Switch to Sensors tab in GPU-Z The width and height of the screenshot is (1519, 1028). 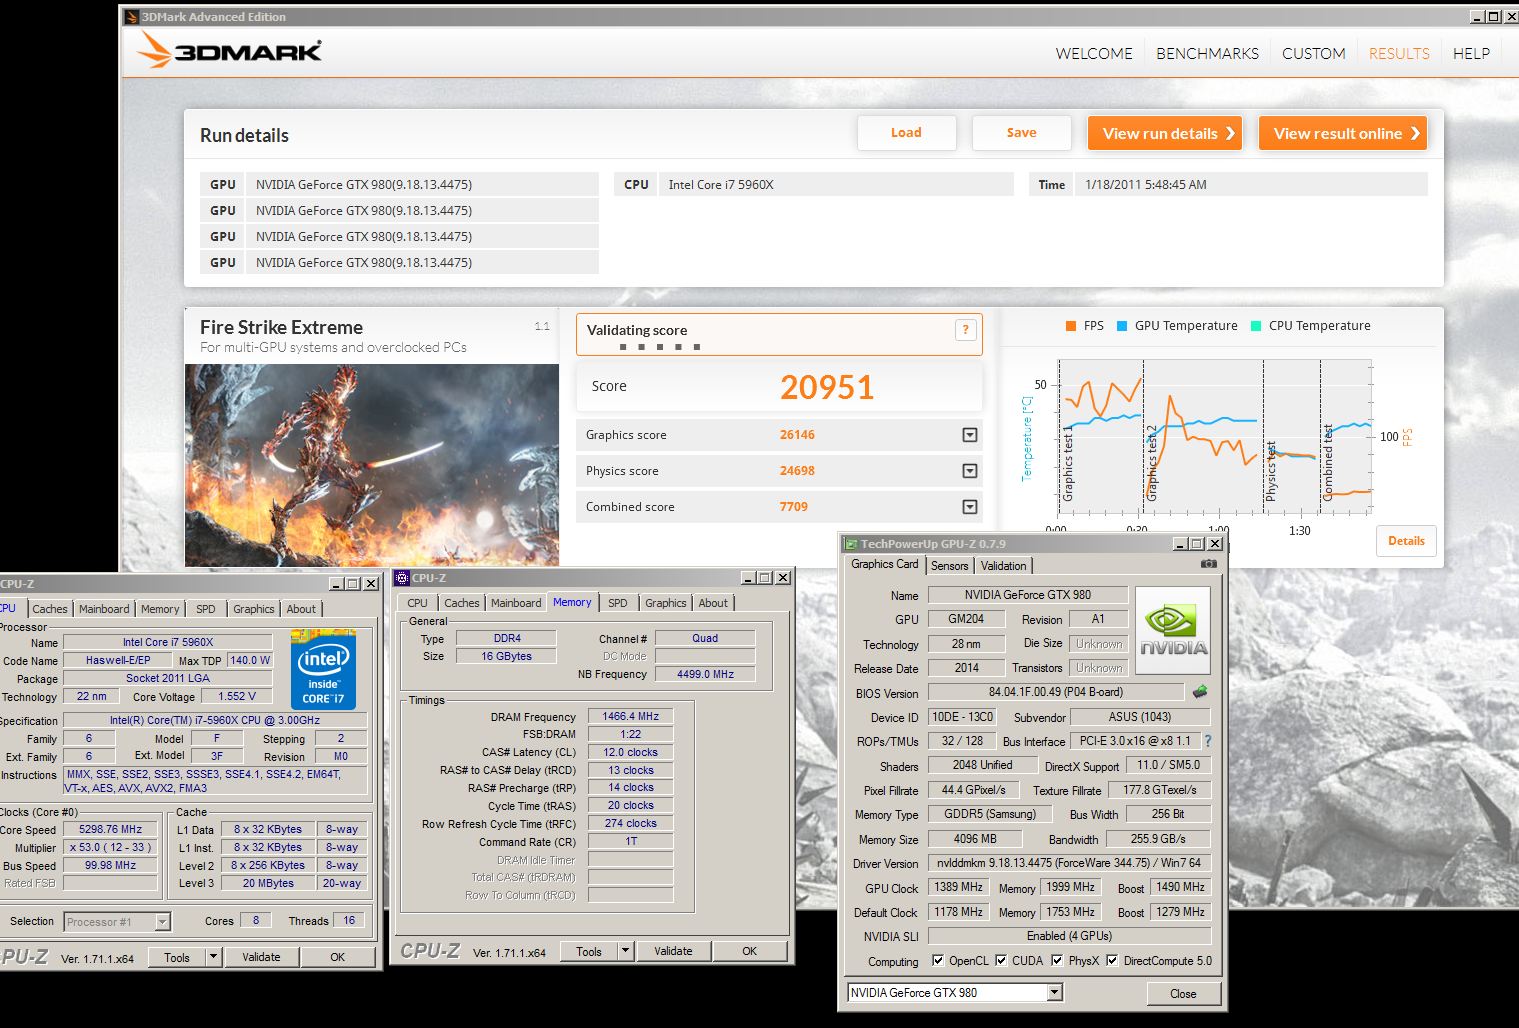click(949, 565)
